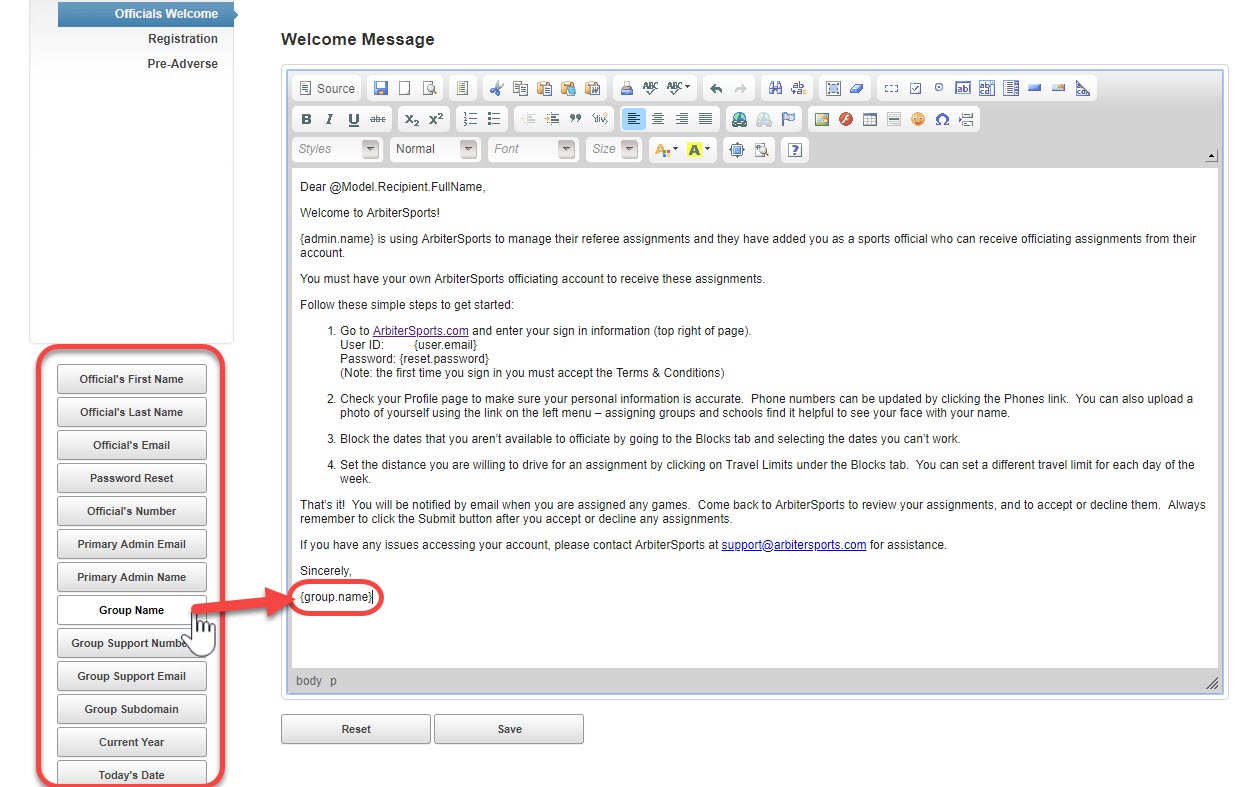Open the Normal paragraph format dropdown
1236x787 pixels.
435,149
